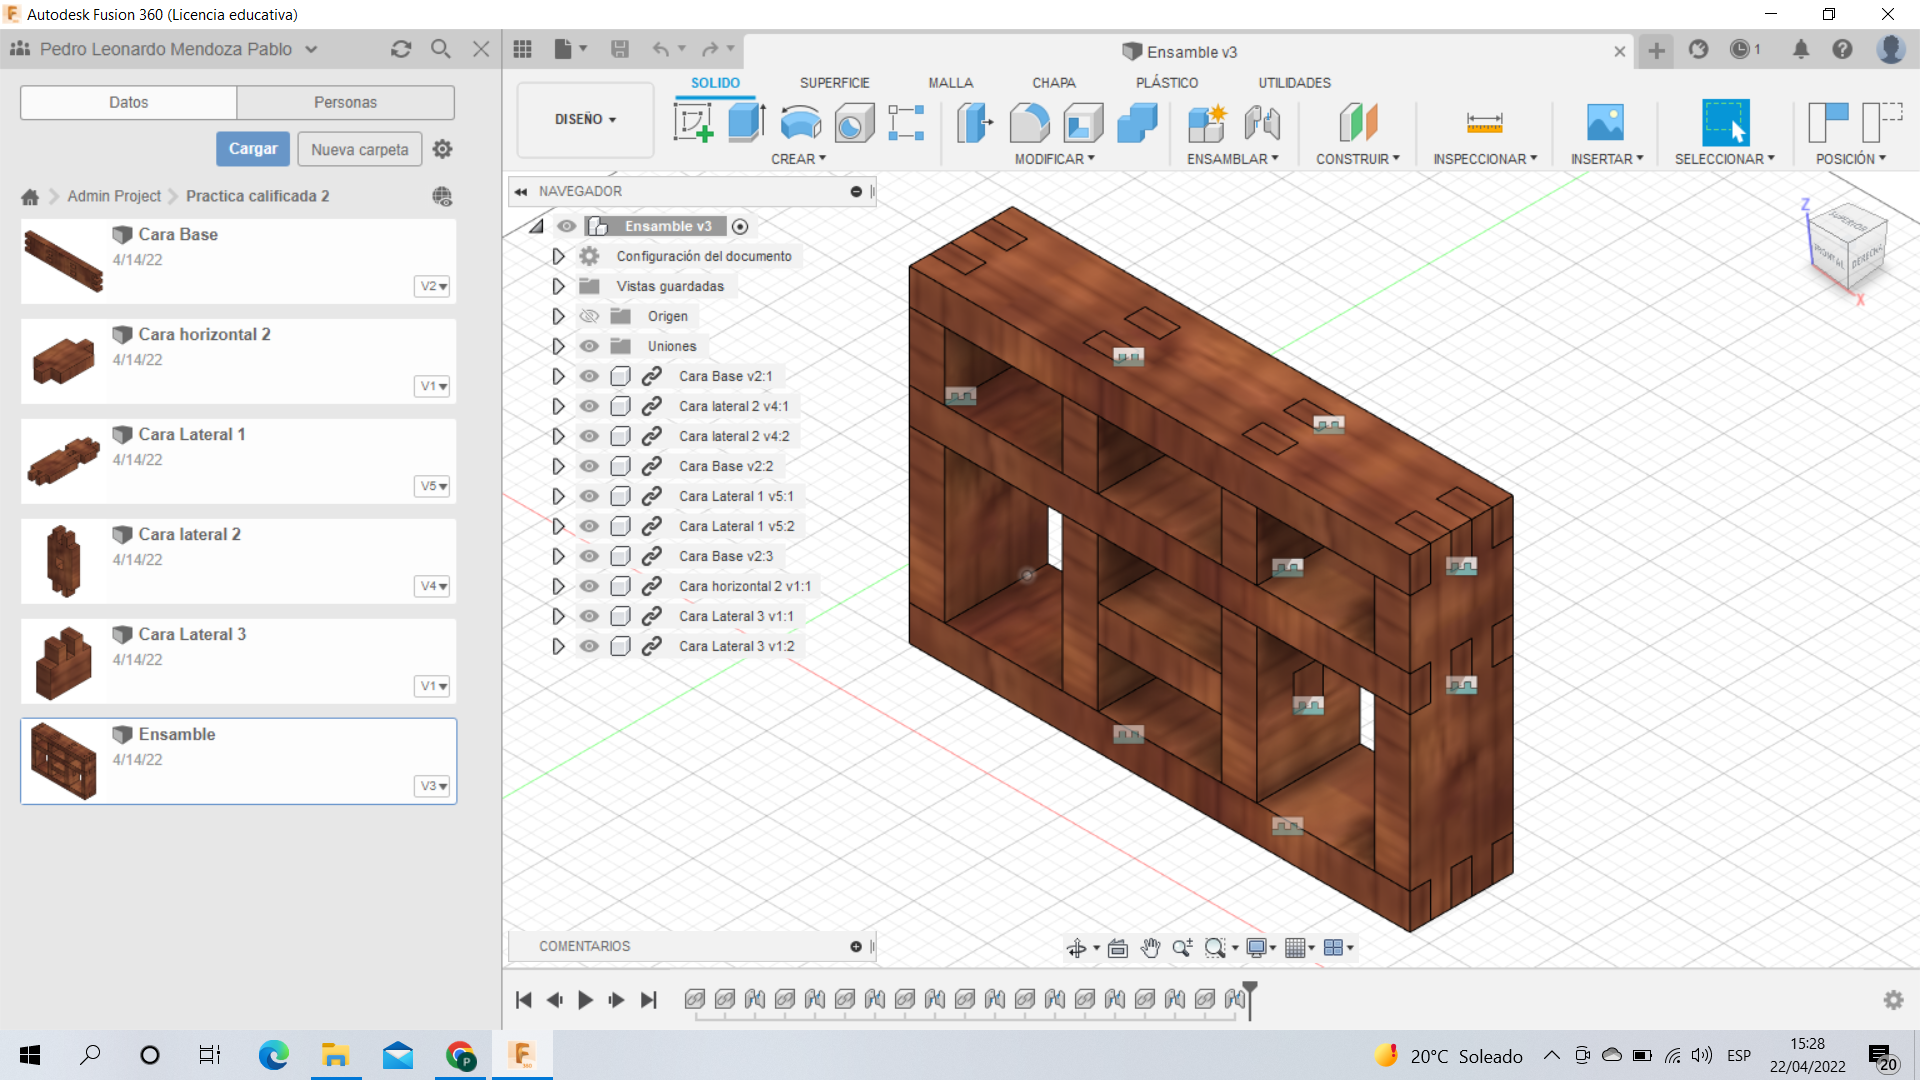Open version dropdown V5 for Cara Lateral 1

click(433, 486)
